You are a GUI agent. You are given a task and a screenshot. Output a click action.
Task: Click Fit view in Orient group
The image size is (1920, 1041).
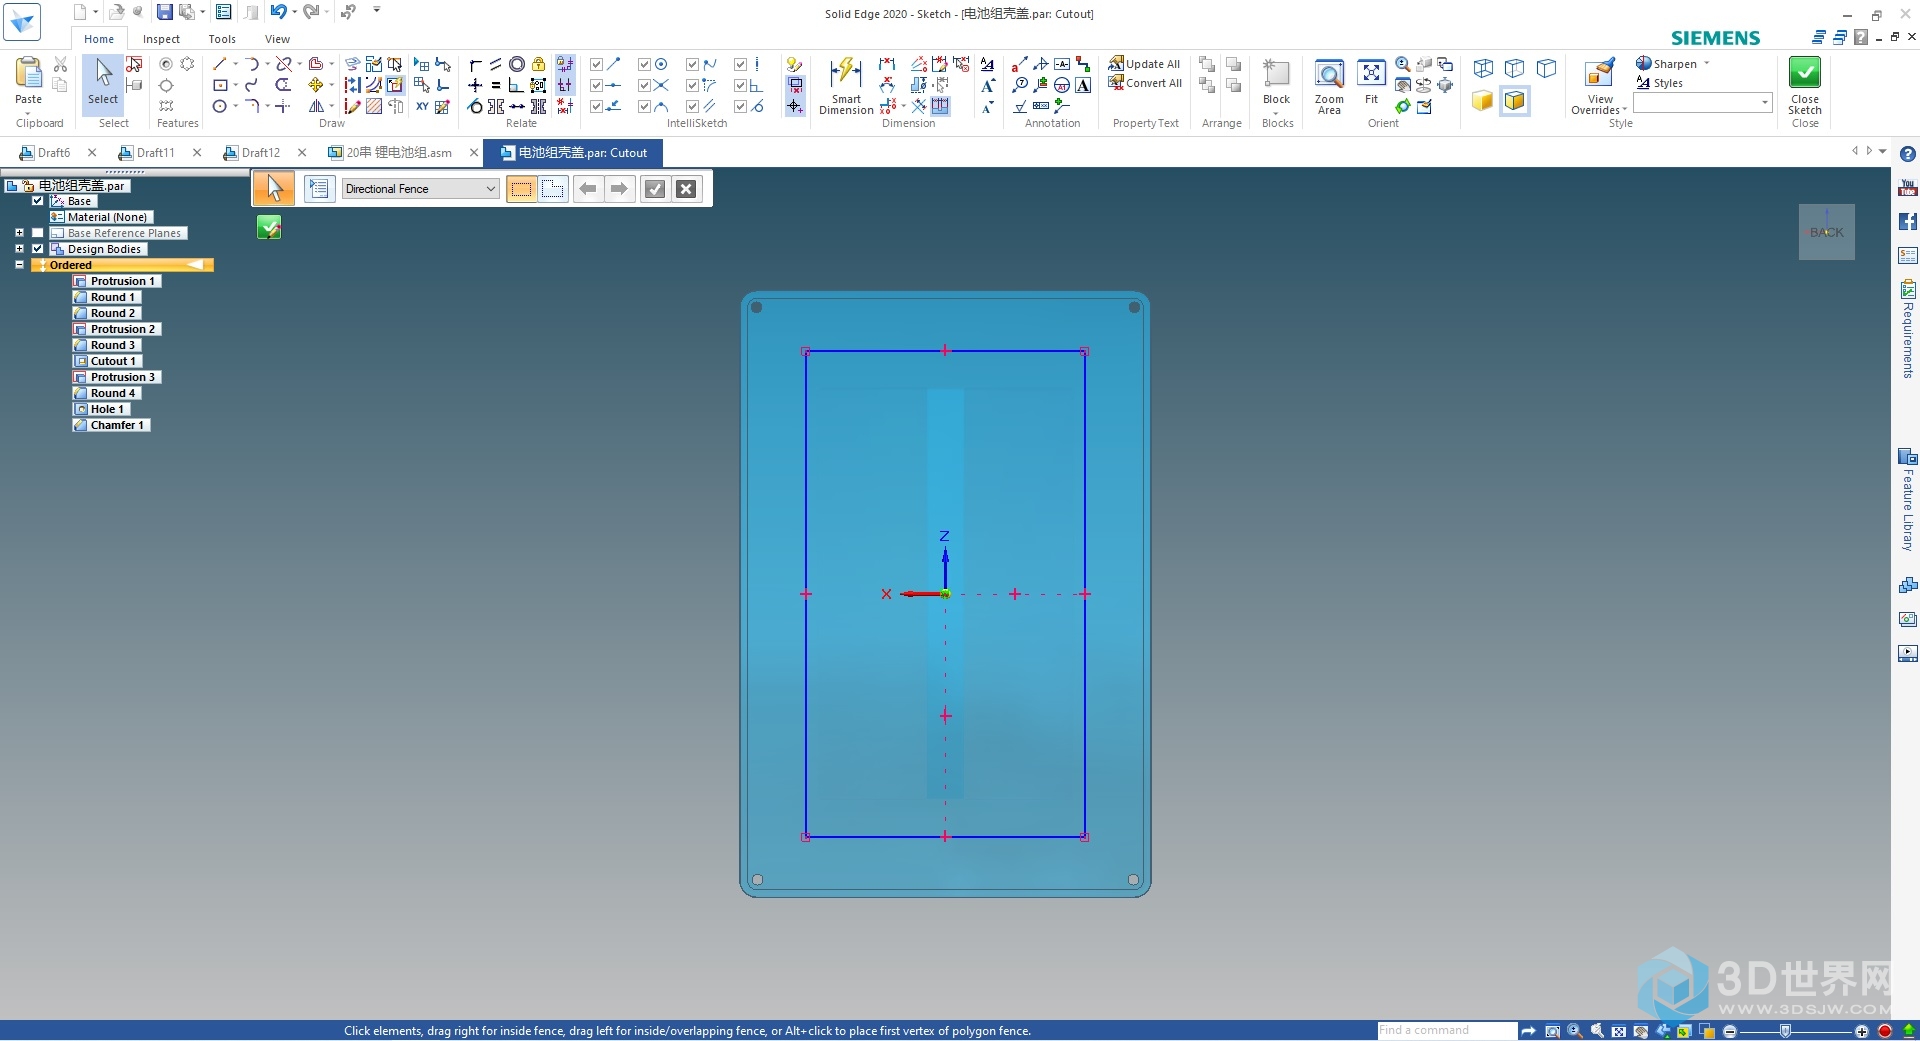click(x=1372, y=81)
